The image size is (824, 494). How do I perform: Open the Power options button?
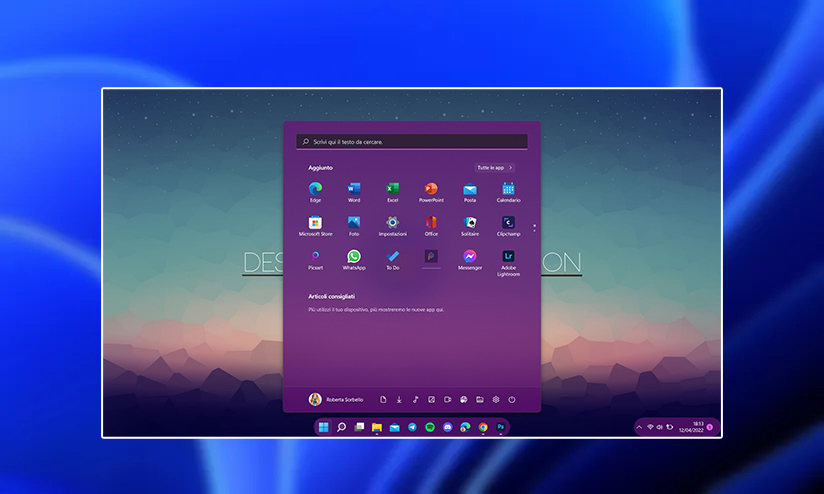tap(512, 399)
